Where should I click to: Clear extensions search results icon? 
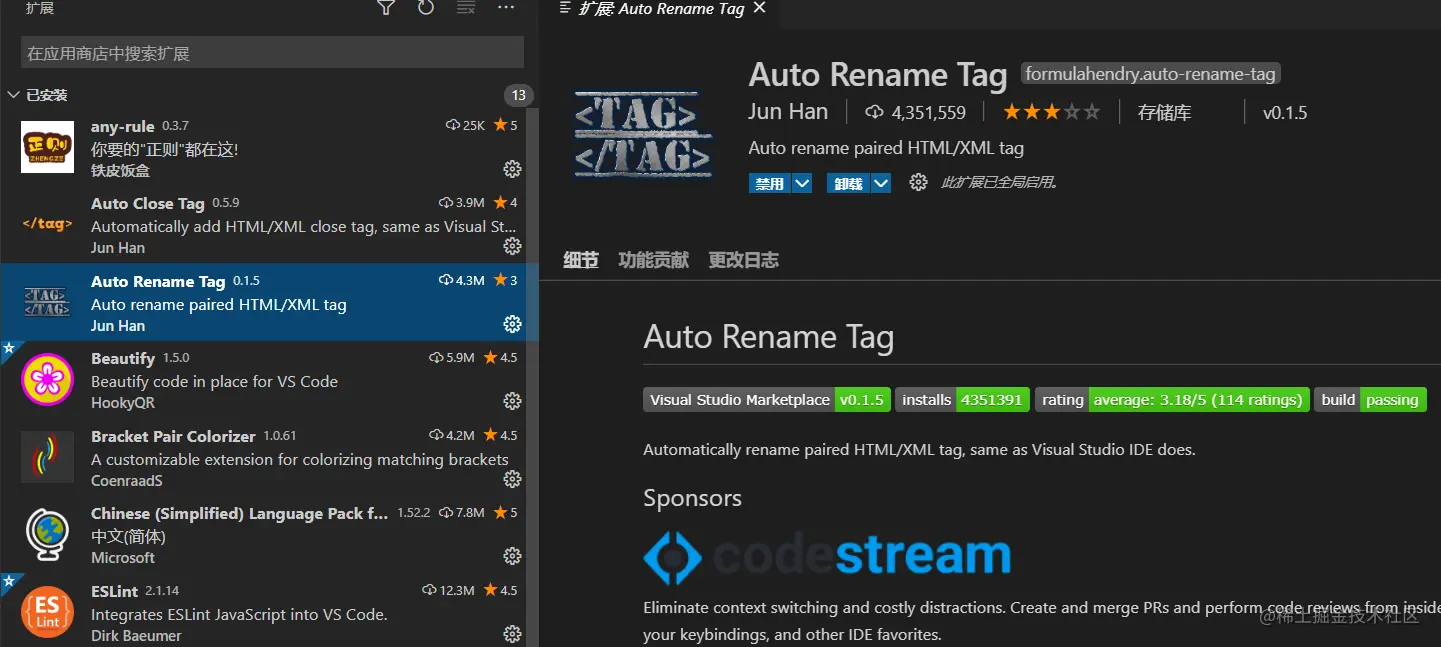(x=466, y=8)
